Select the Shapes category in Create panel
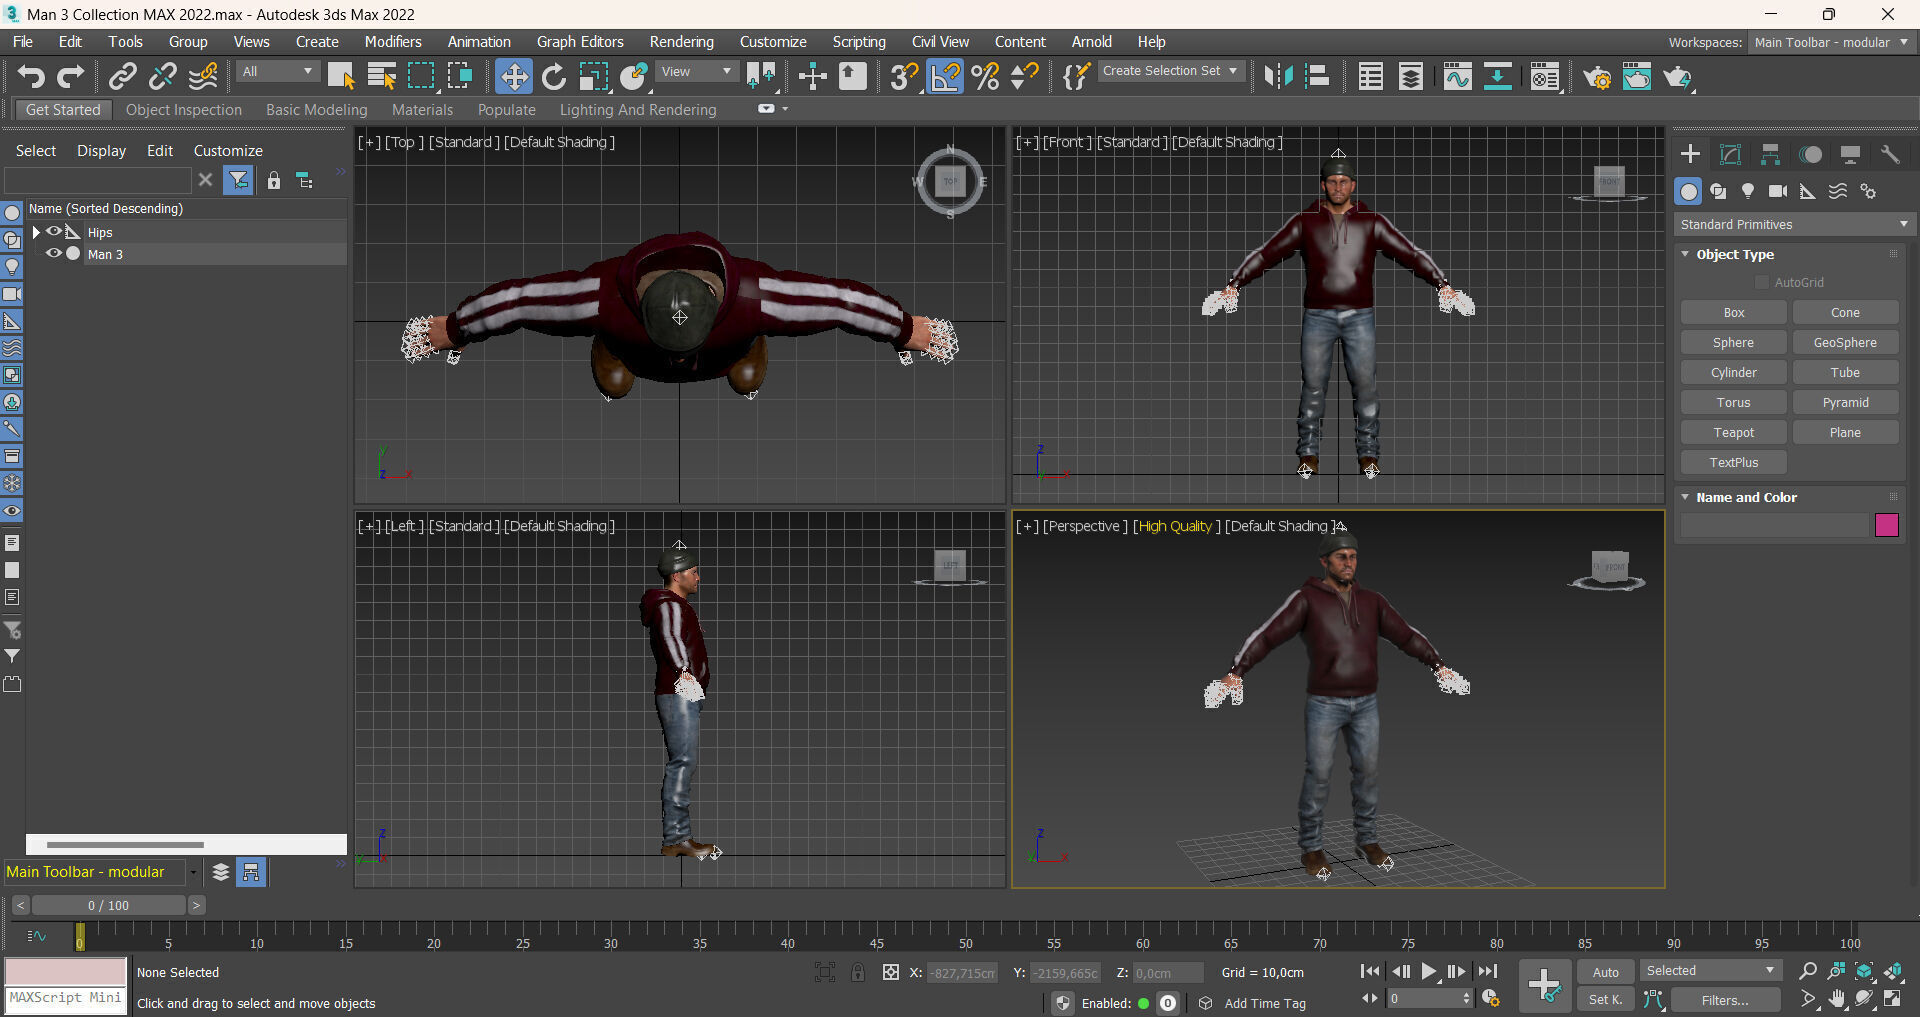 pos(1718,191)
